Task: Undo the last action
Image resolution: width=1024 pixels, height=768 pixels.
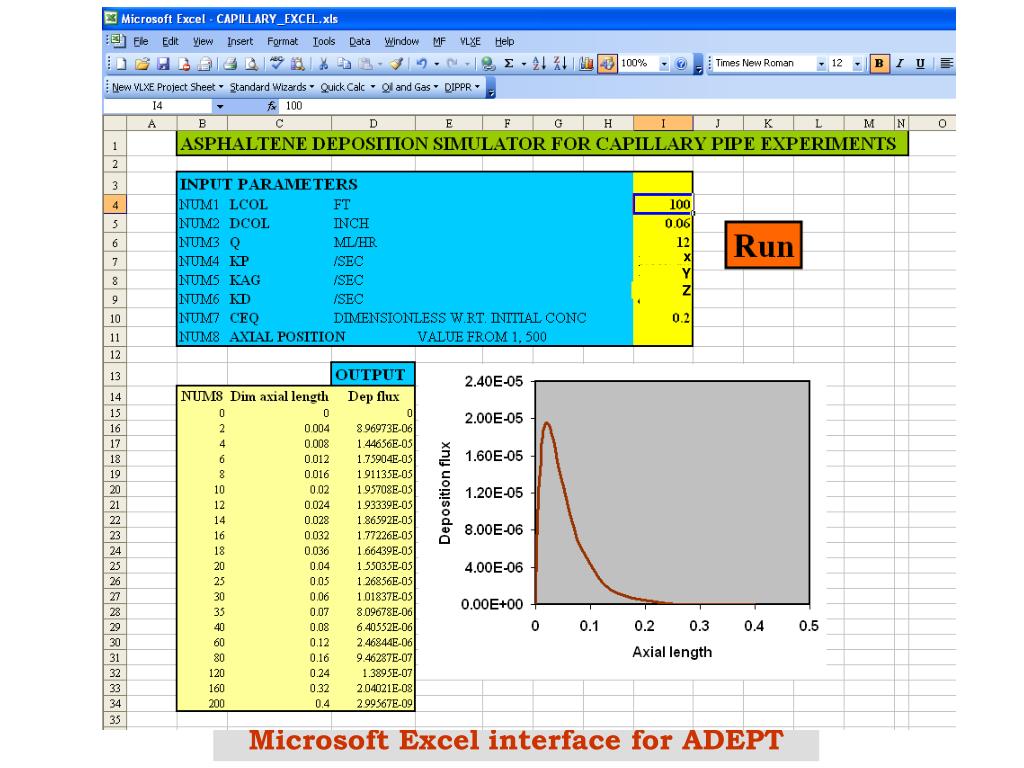Action: pyautogui.click(x=422, y=63)
